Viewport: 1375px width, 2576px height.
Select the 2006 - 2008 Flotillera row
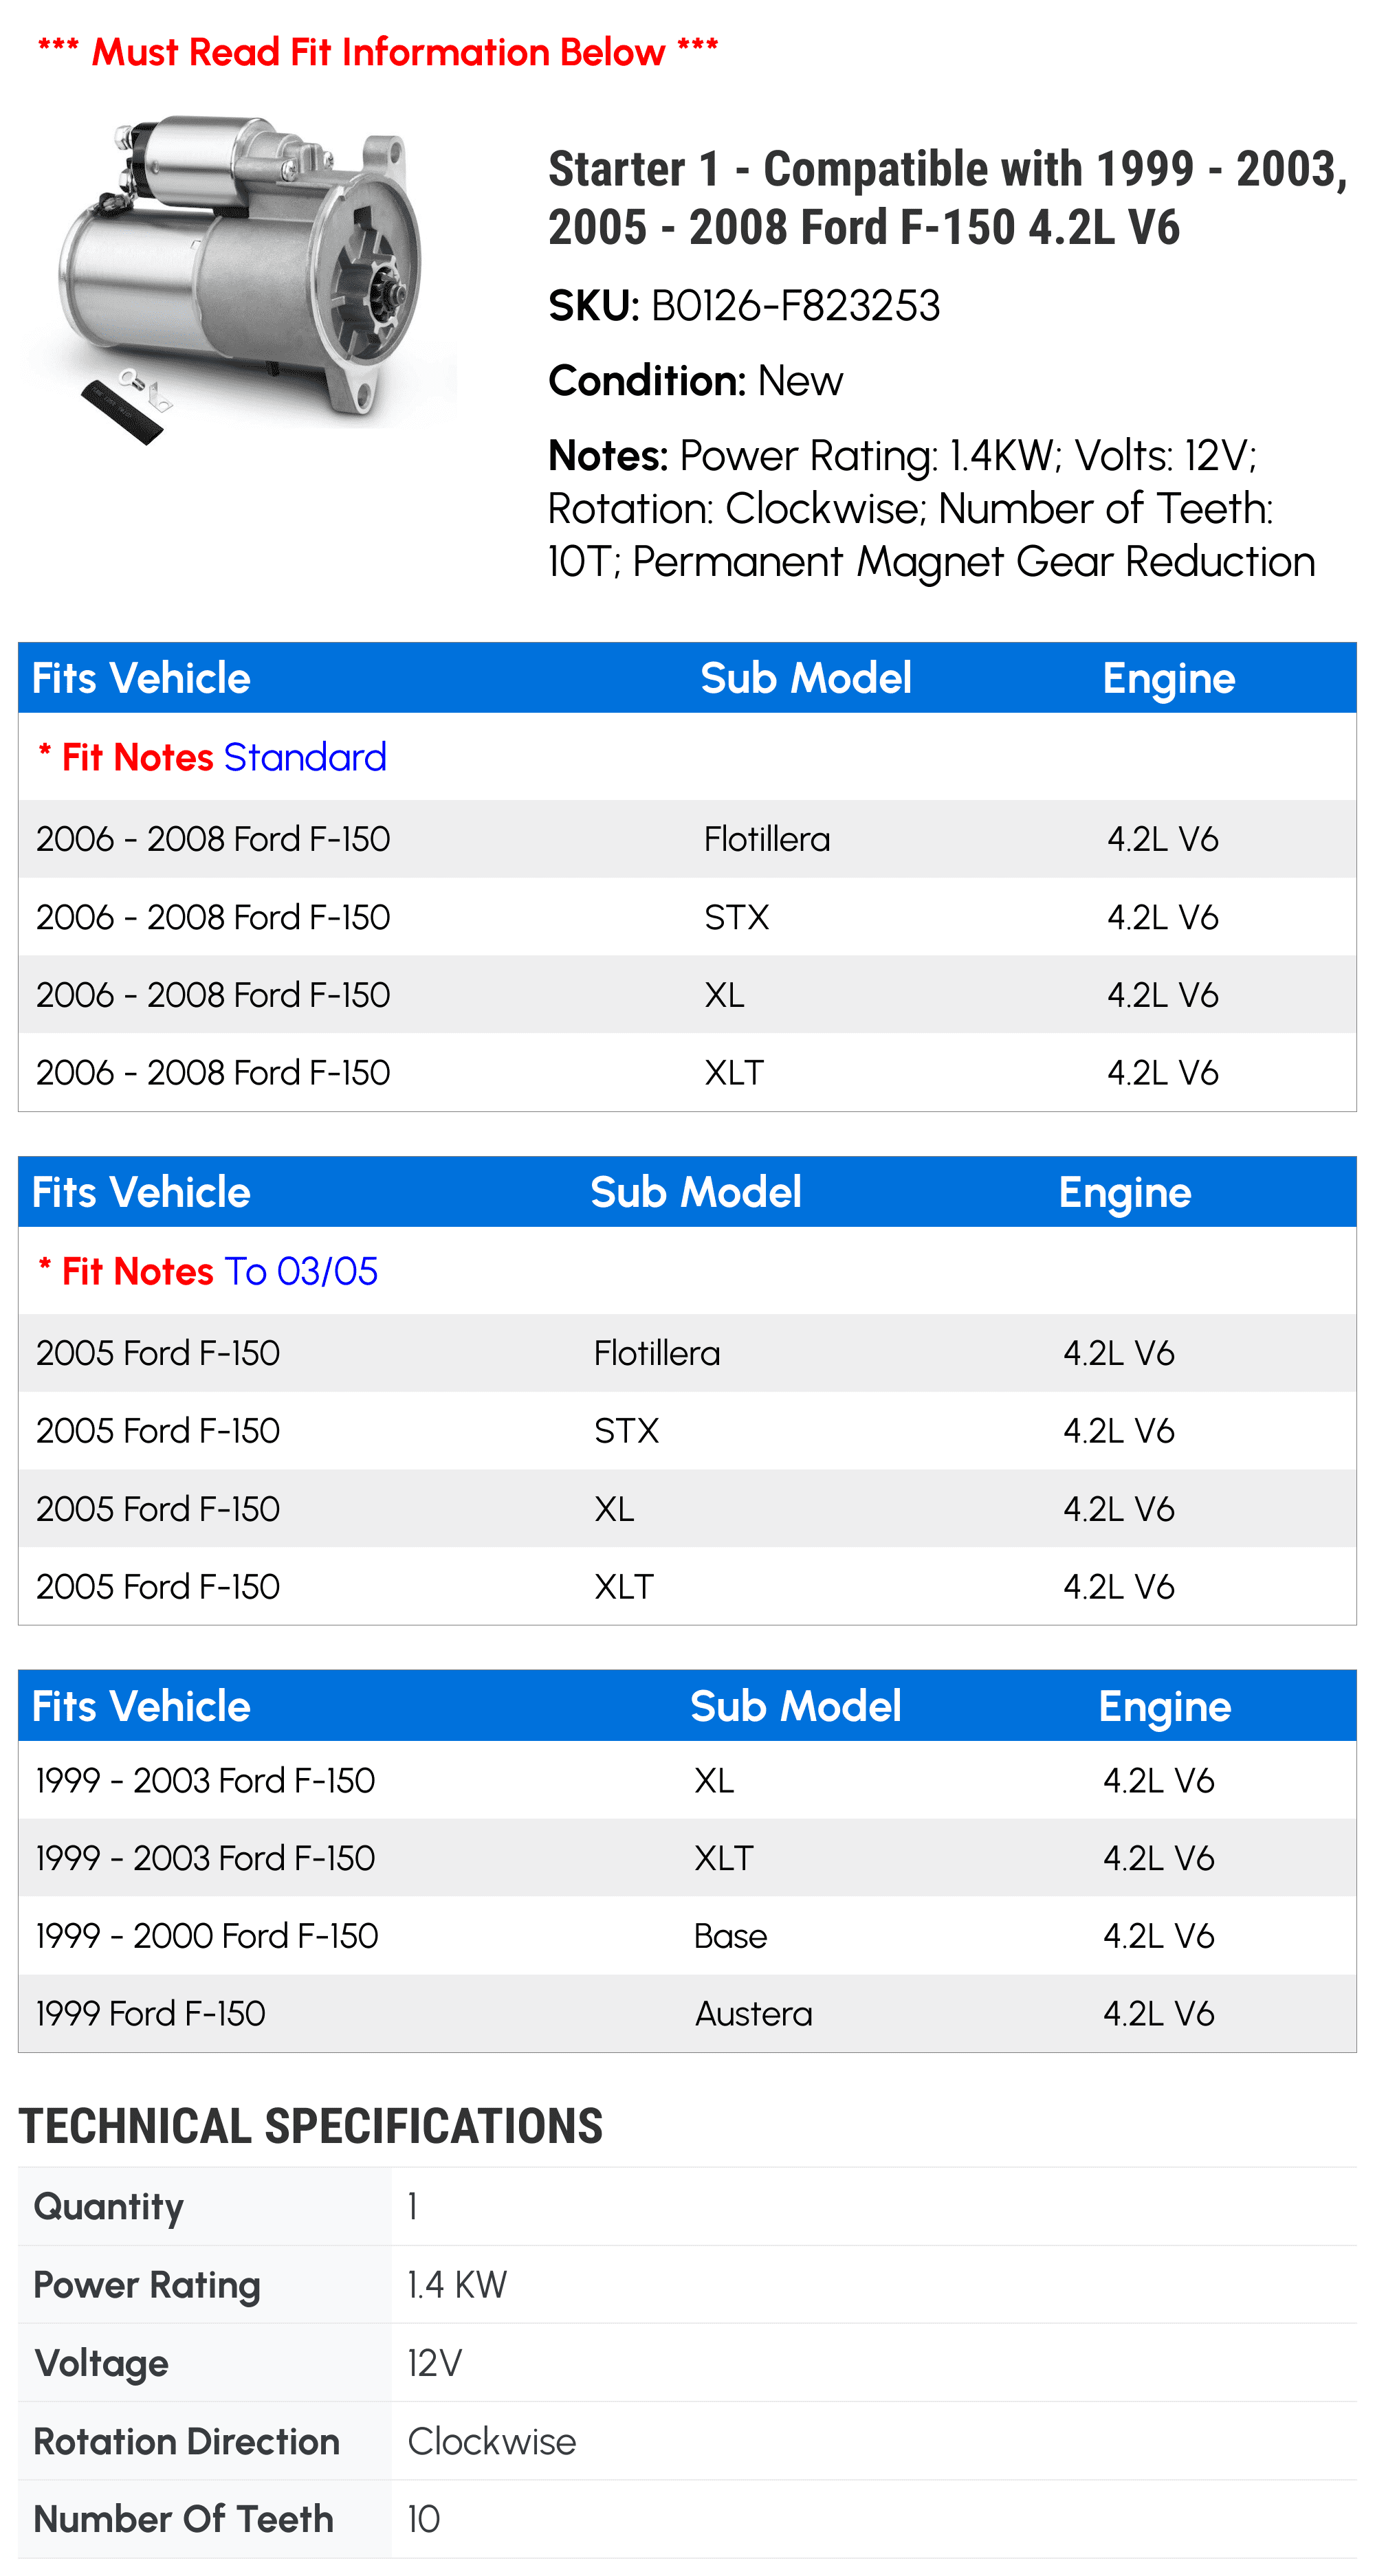686,839
